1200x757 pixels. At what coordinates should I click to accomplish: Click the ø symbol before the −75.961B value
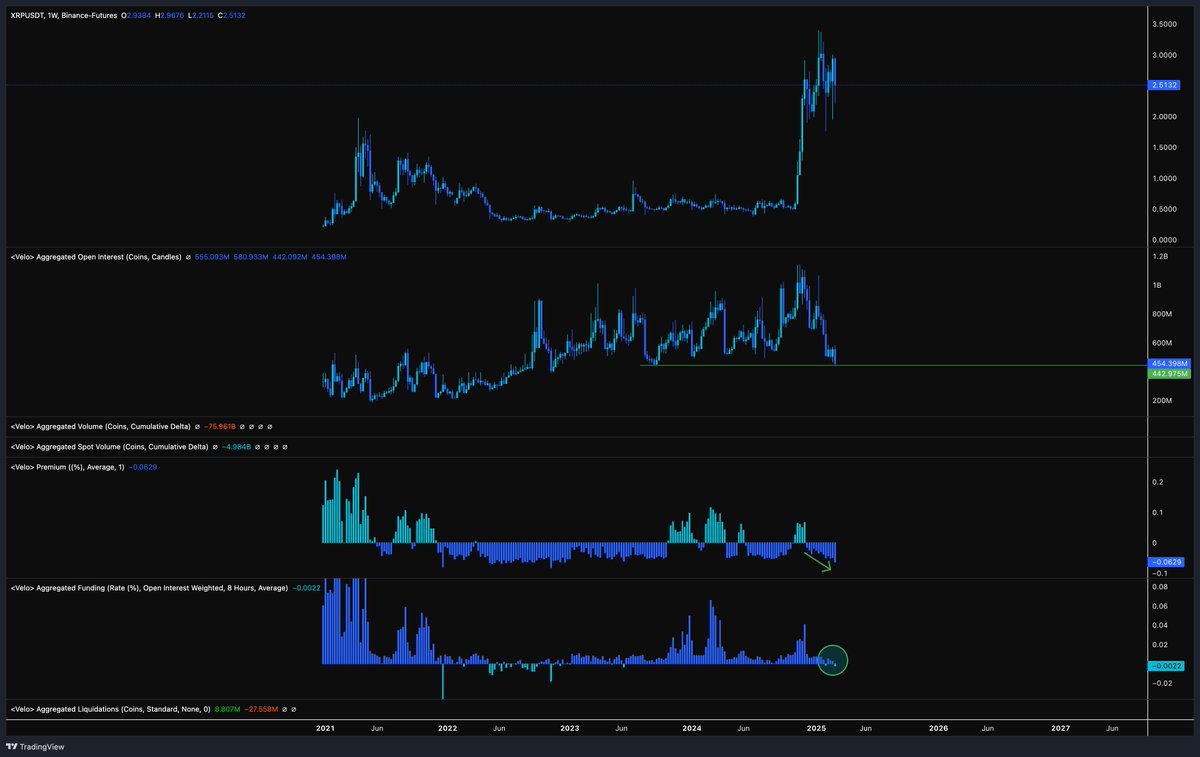(x=196, y=426)
